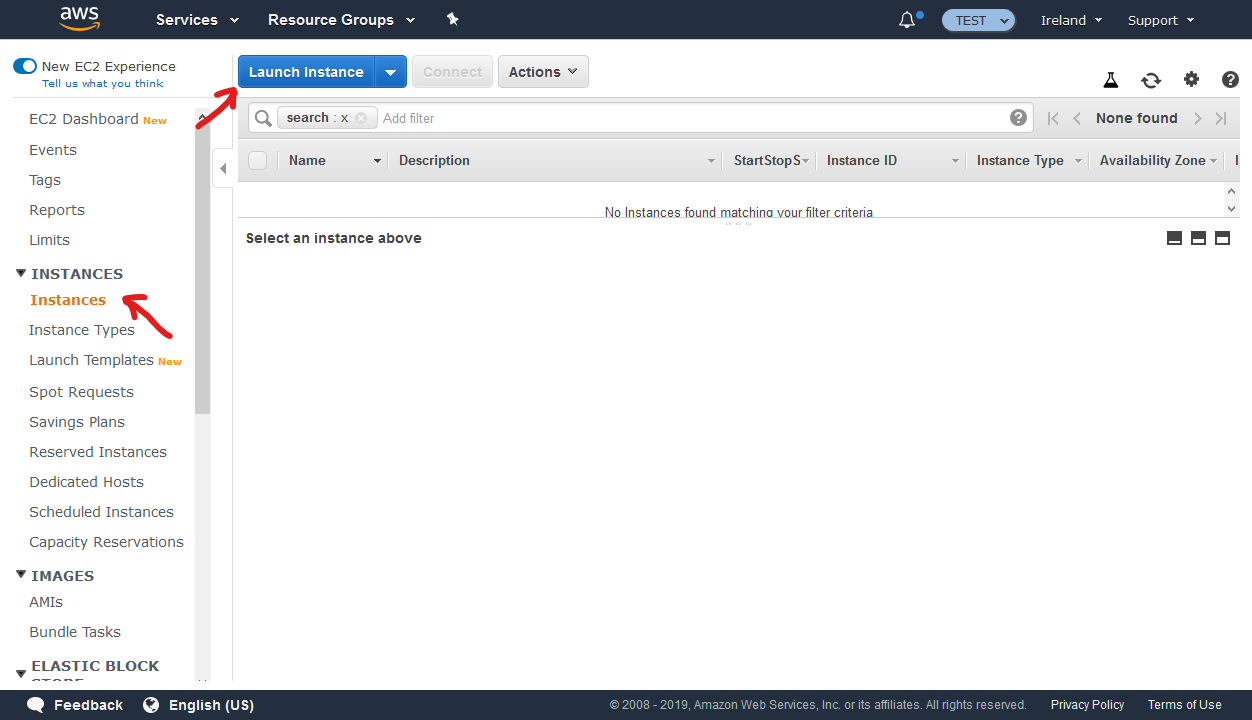
Task: Go to first page of results
Action: coord(1053,118)
